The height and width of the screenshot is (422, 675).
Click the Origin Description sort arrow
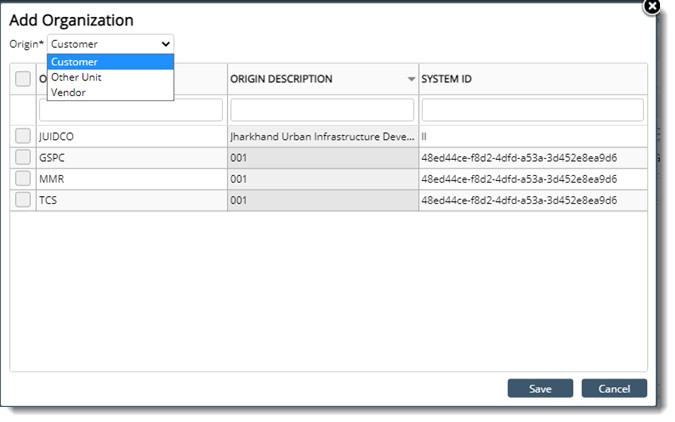pyautogui.click(x=410, y=80)
